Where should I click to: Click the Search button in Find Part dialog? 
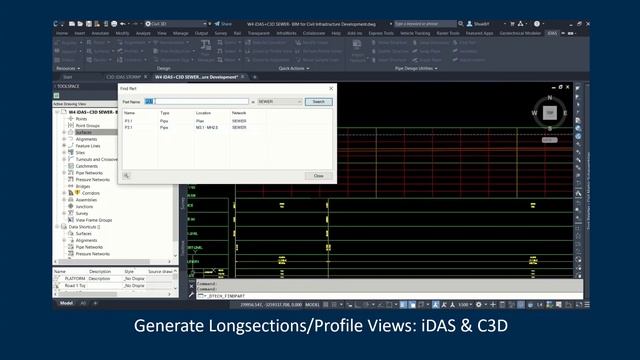point(318,102)
